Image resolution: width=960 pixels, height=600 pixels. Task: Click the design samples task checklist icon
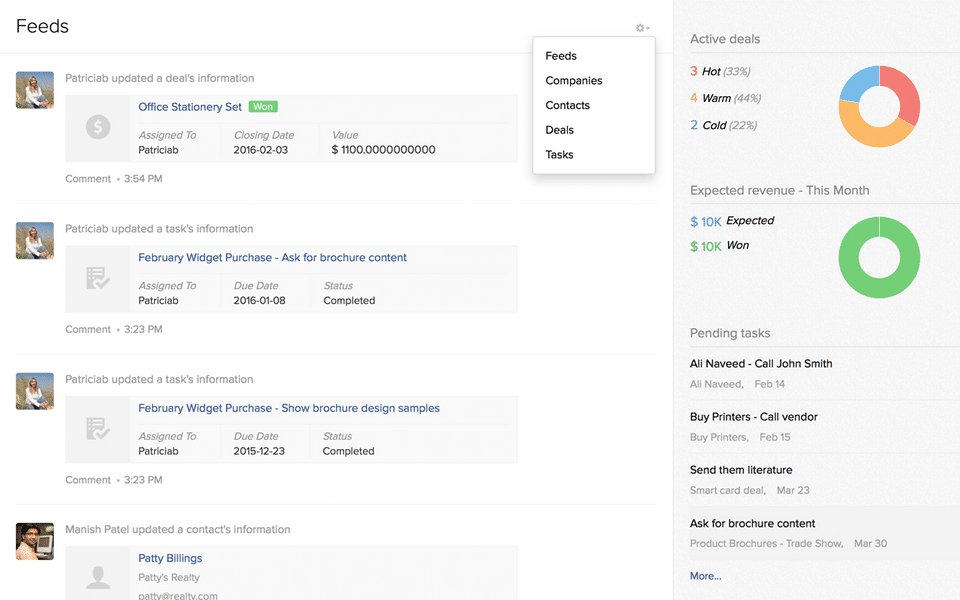click(98, 429)
